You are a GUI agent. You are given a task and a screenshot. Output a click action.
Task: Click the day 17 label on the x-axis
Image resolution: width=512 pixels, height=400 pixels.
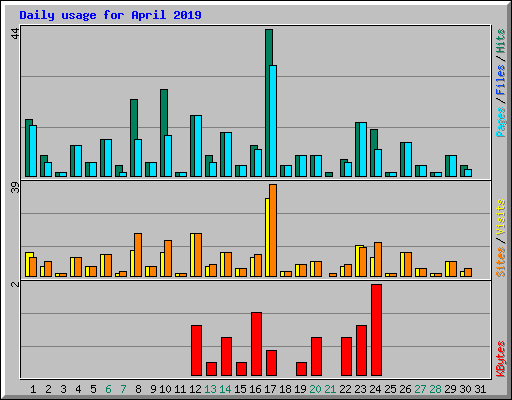[270, 389]
